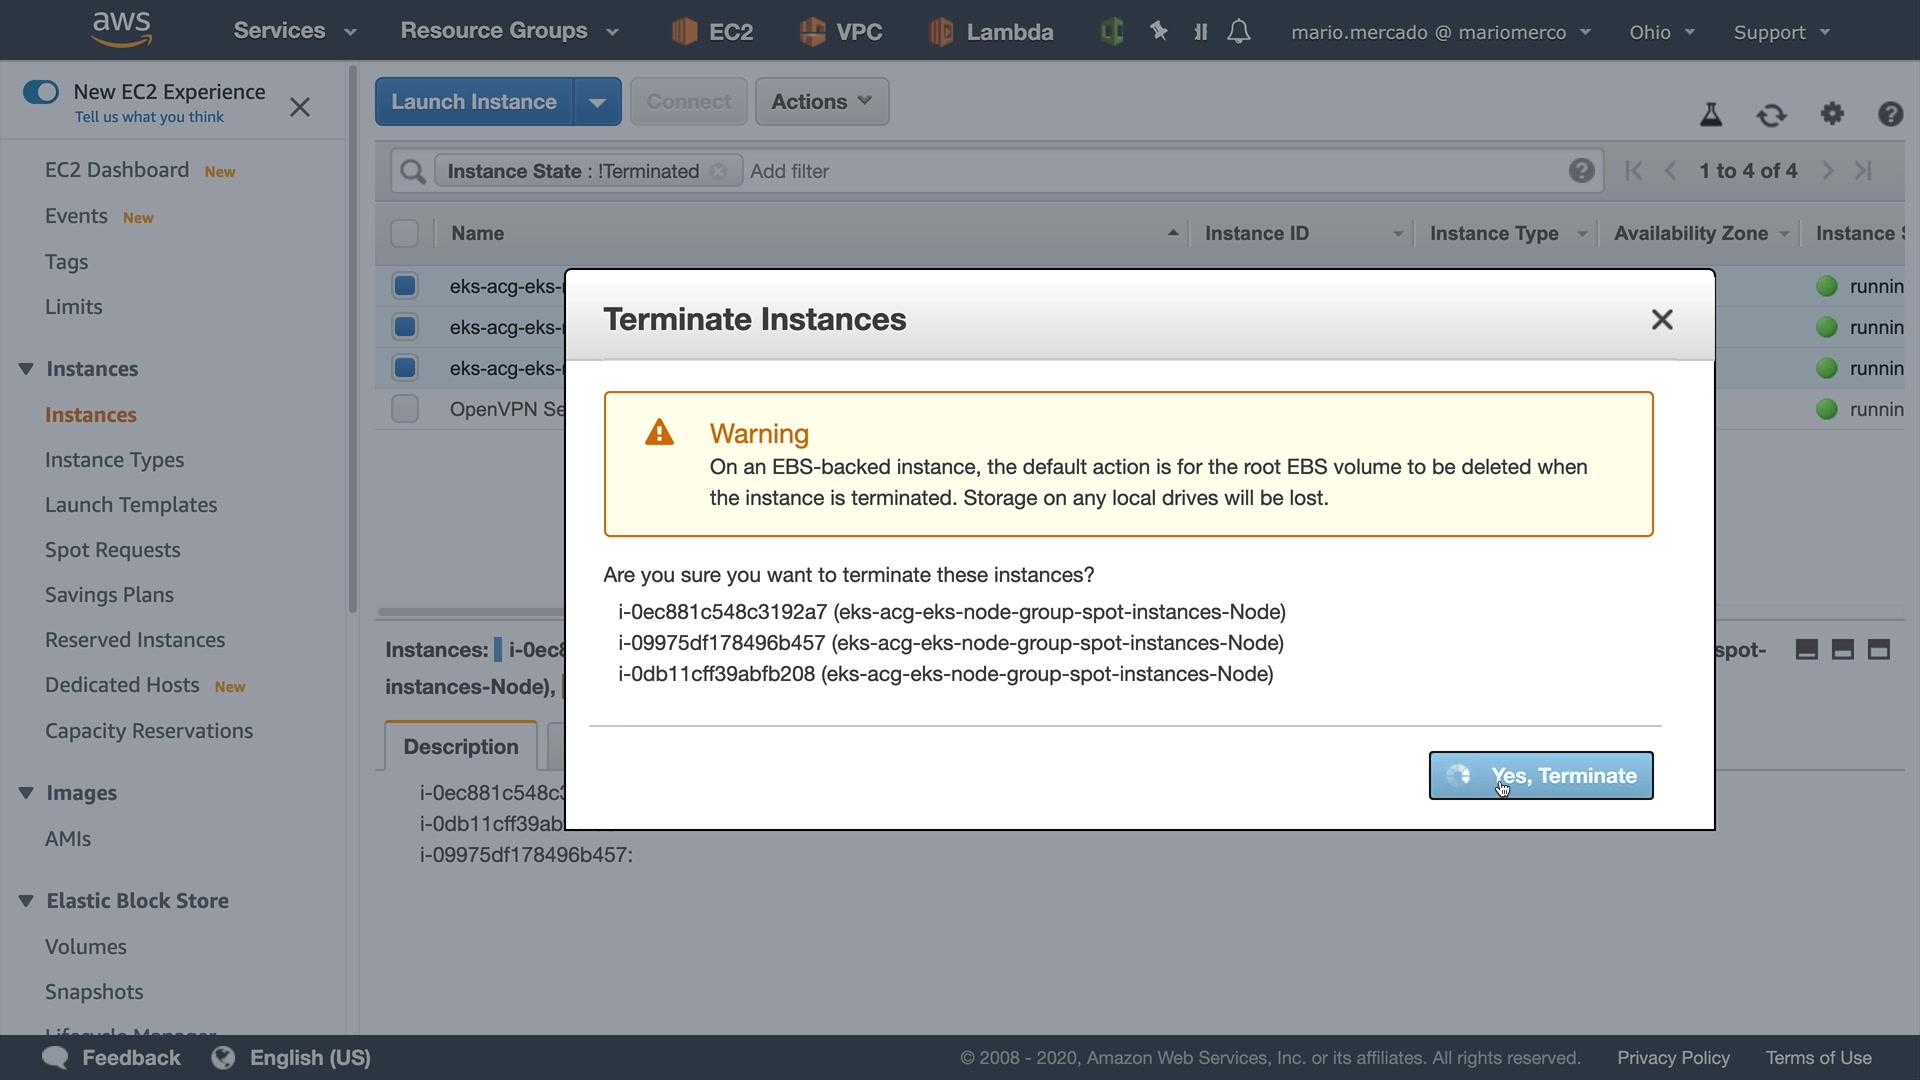1920x1080 pixels.
Task: Open the Actions dropdown menu
Action: point(821,102)
